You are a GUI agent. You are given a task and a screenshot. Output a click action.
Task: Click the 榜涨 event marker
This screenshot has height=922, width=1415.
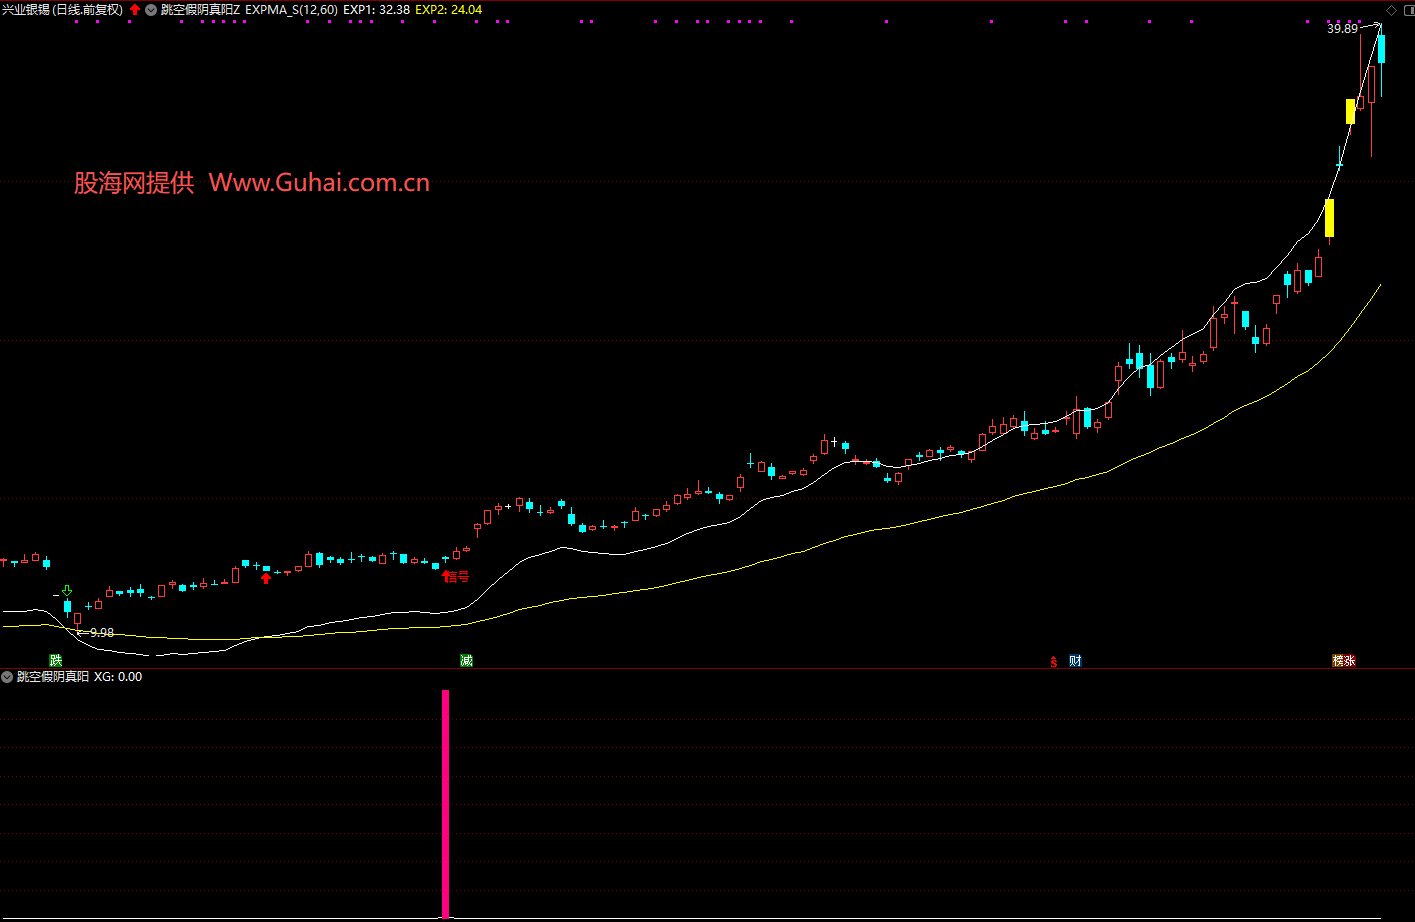[1343, 661]
